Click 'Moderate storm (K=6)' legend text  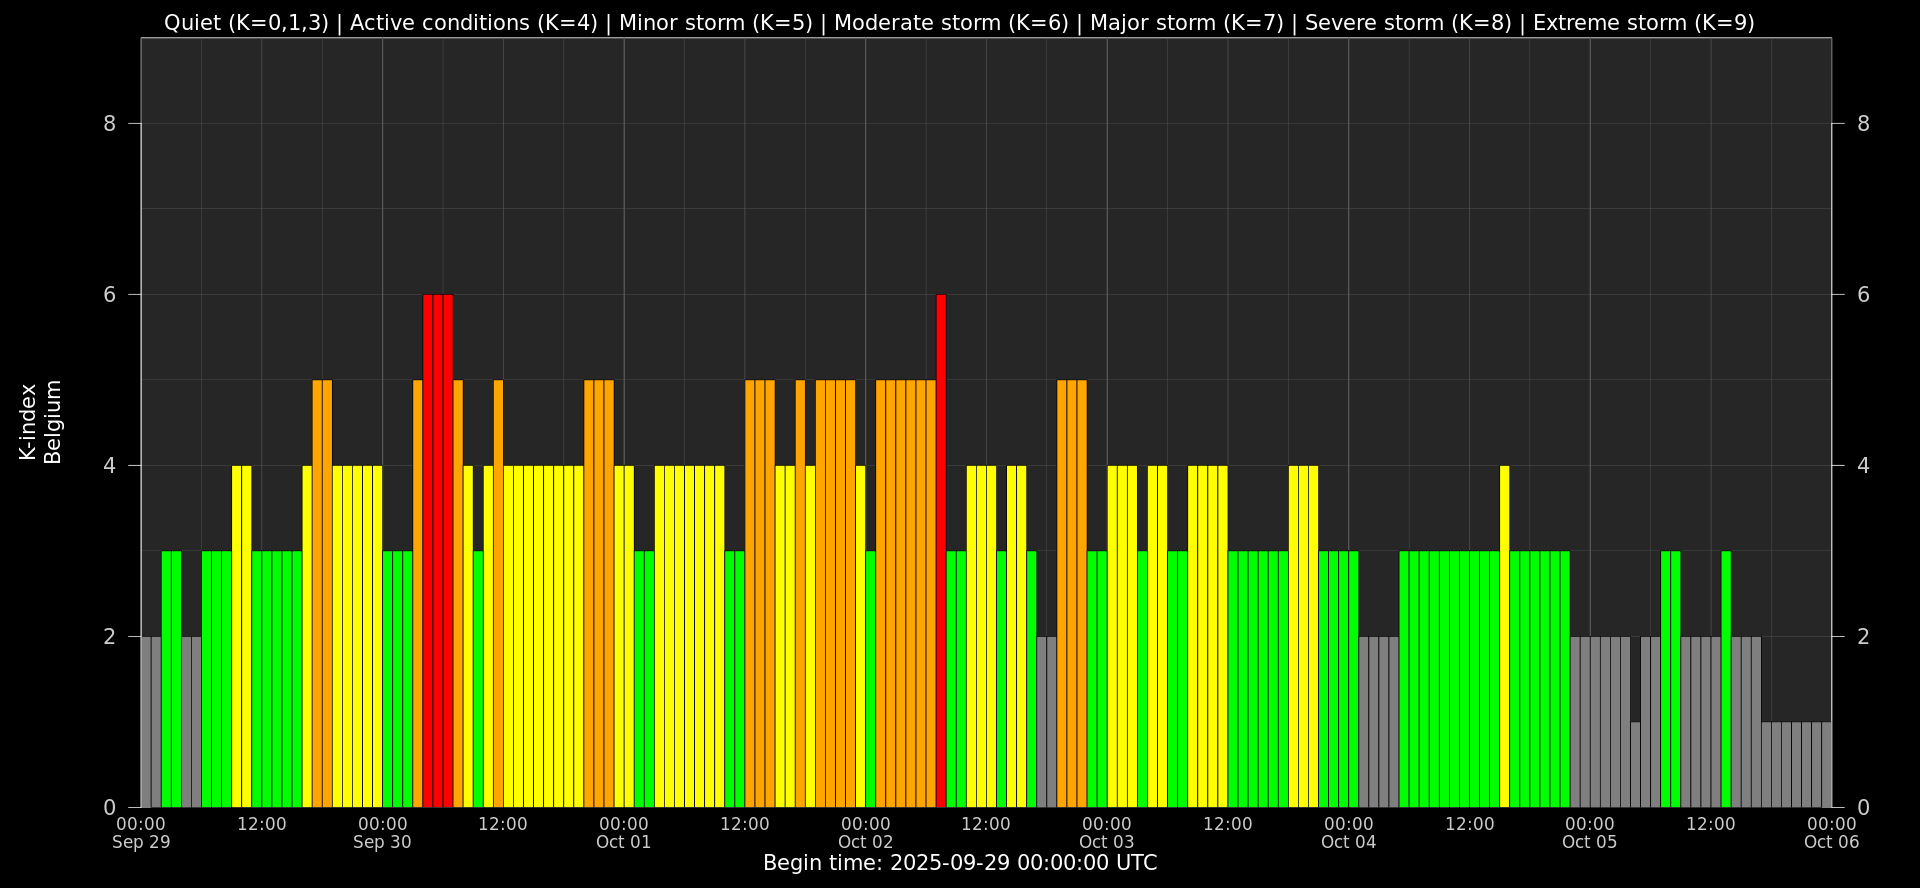pyautogui.click(x=951, y=23)
